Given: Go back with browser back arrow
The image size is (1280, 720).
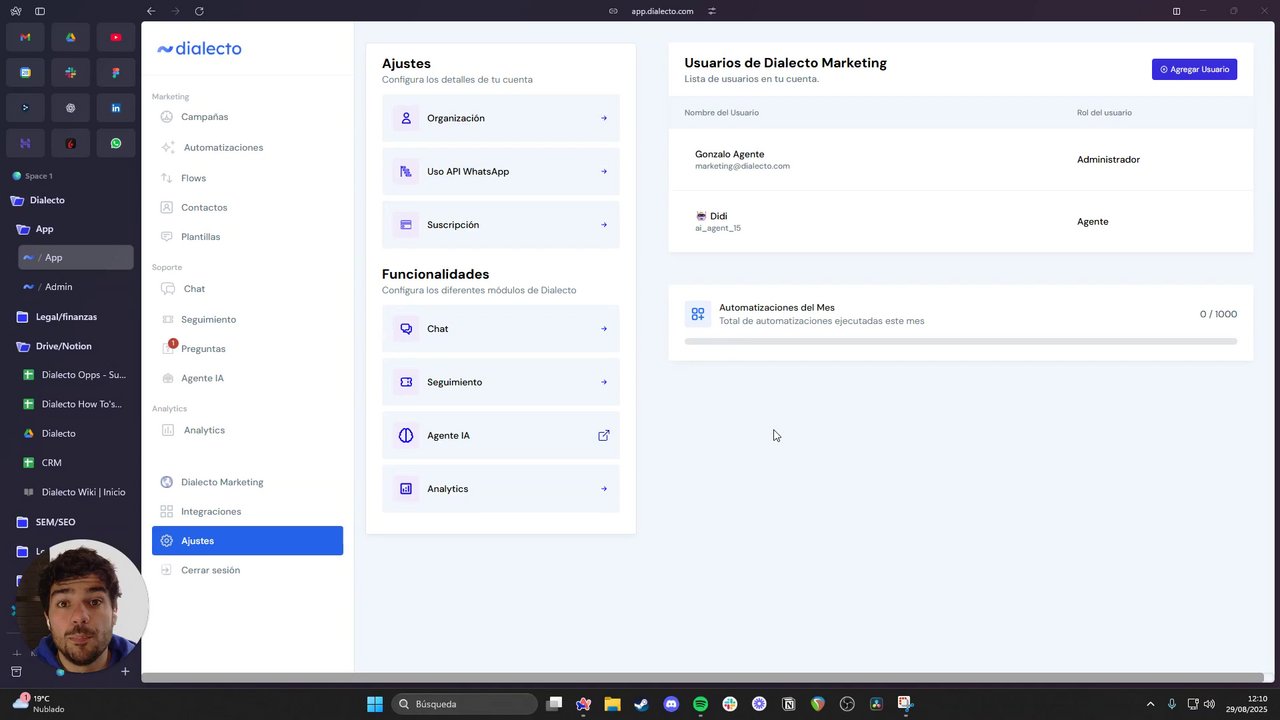Looking at the screenshot, I should 150,11.
